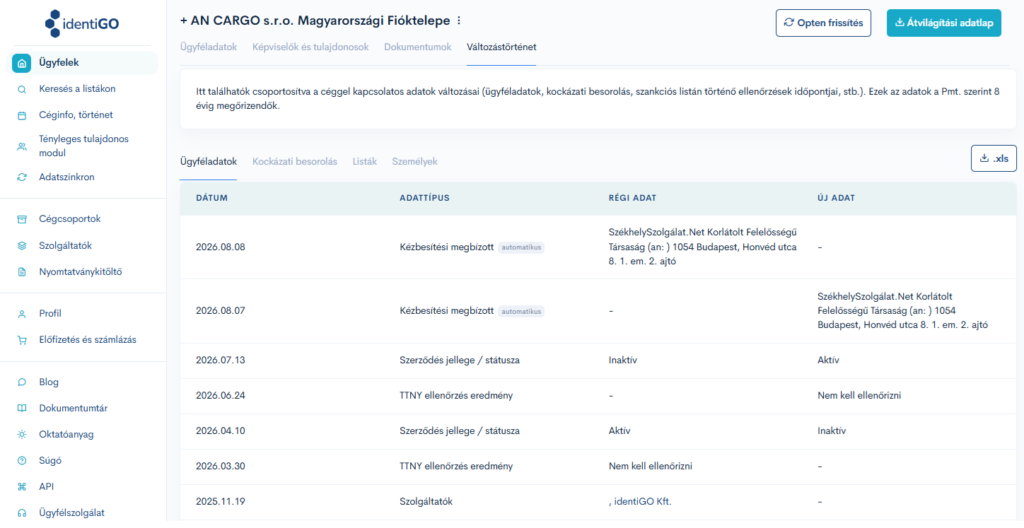Viewport: 1024px width, 528px height.
Task: Open Nyomtatványkitöltő menu item
Action: pyautogui.click(x=80, y=272)
